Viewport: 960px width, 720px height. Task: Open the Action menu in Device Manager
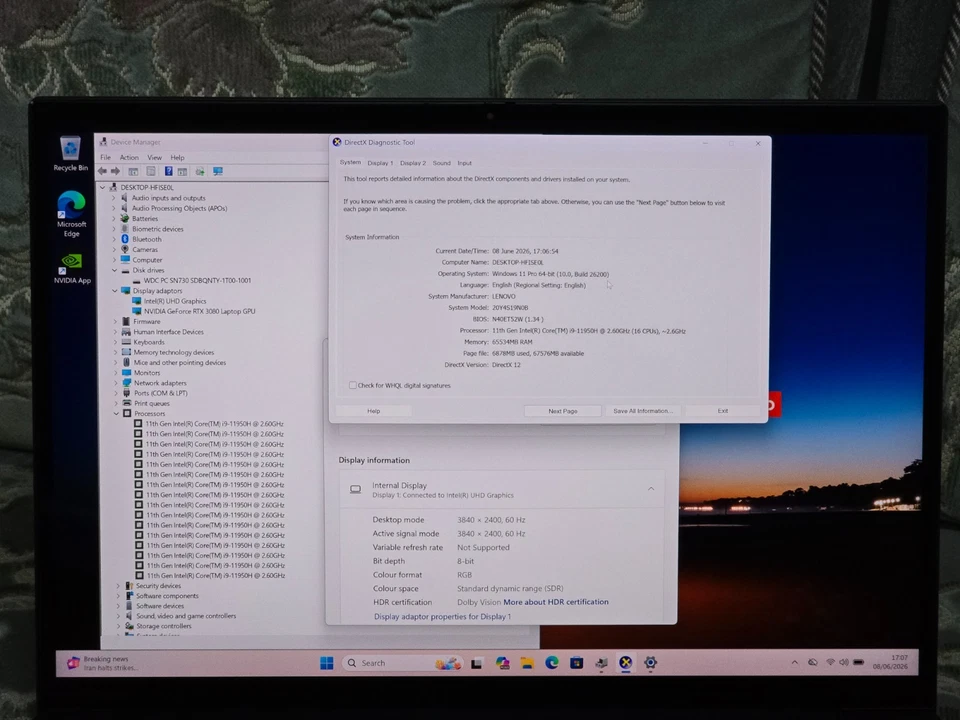click(129, 157)
